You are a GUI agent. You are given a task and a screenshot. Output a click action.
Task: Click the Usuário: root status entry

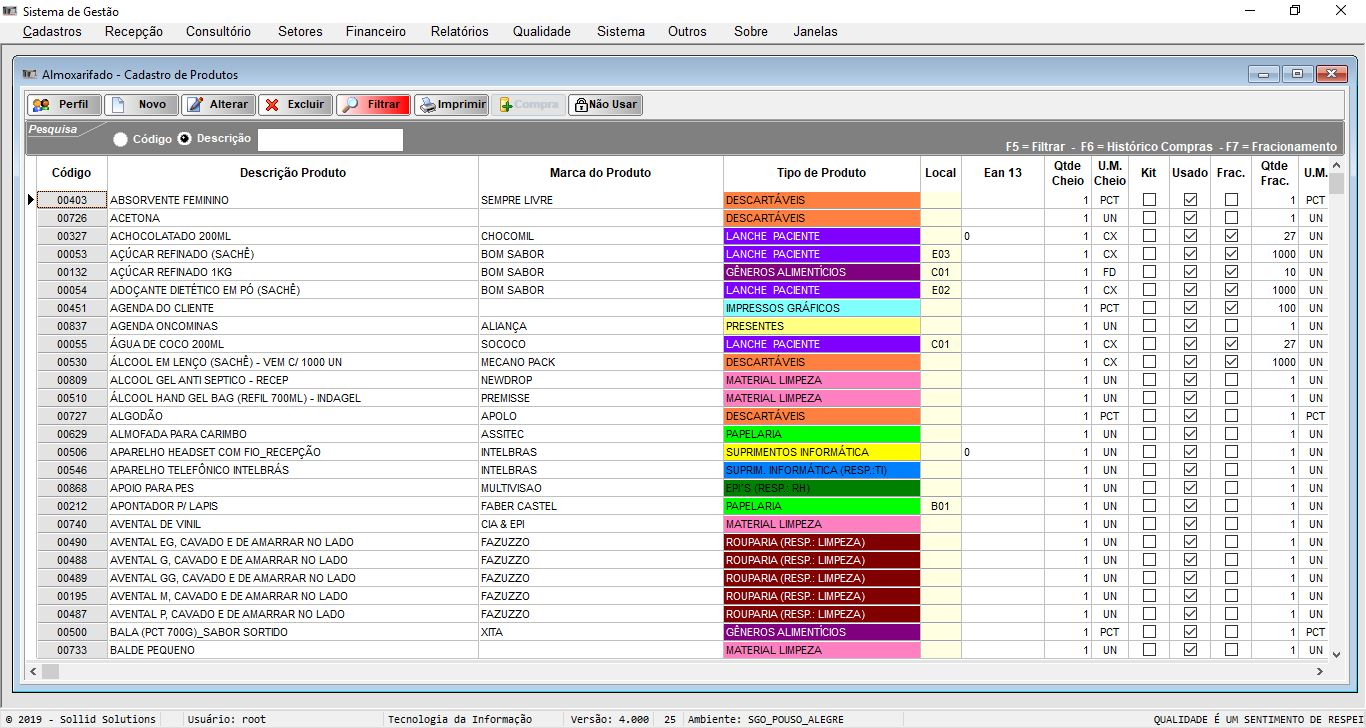click(x=227, y=719)
